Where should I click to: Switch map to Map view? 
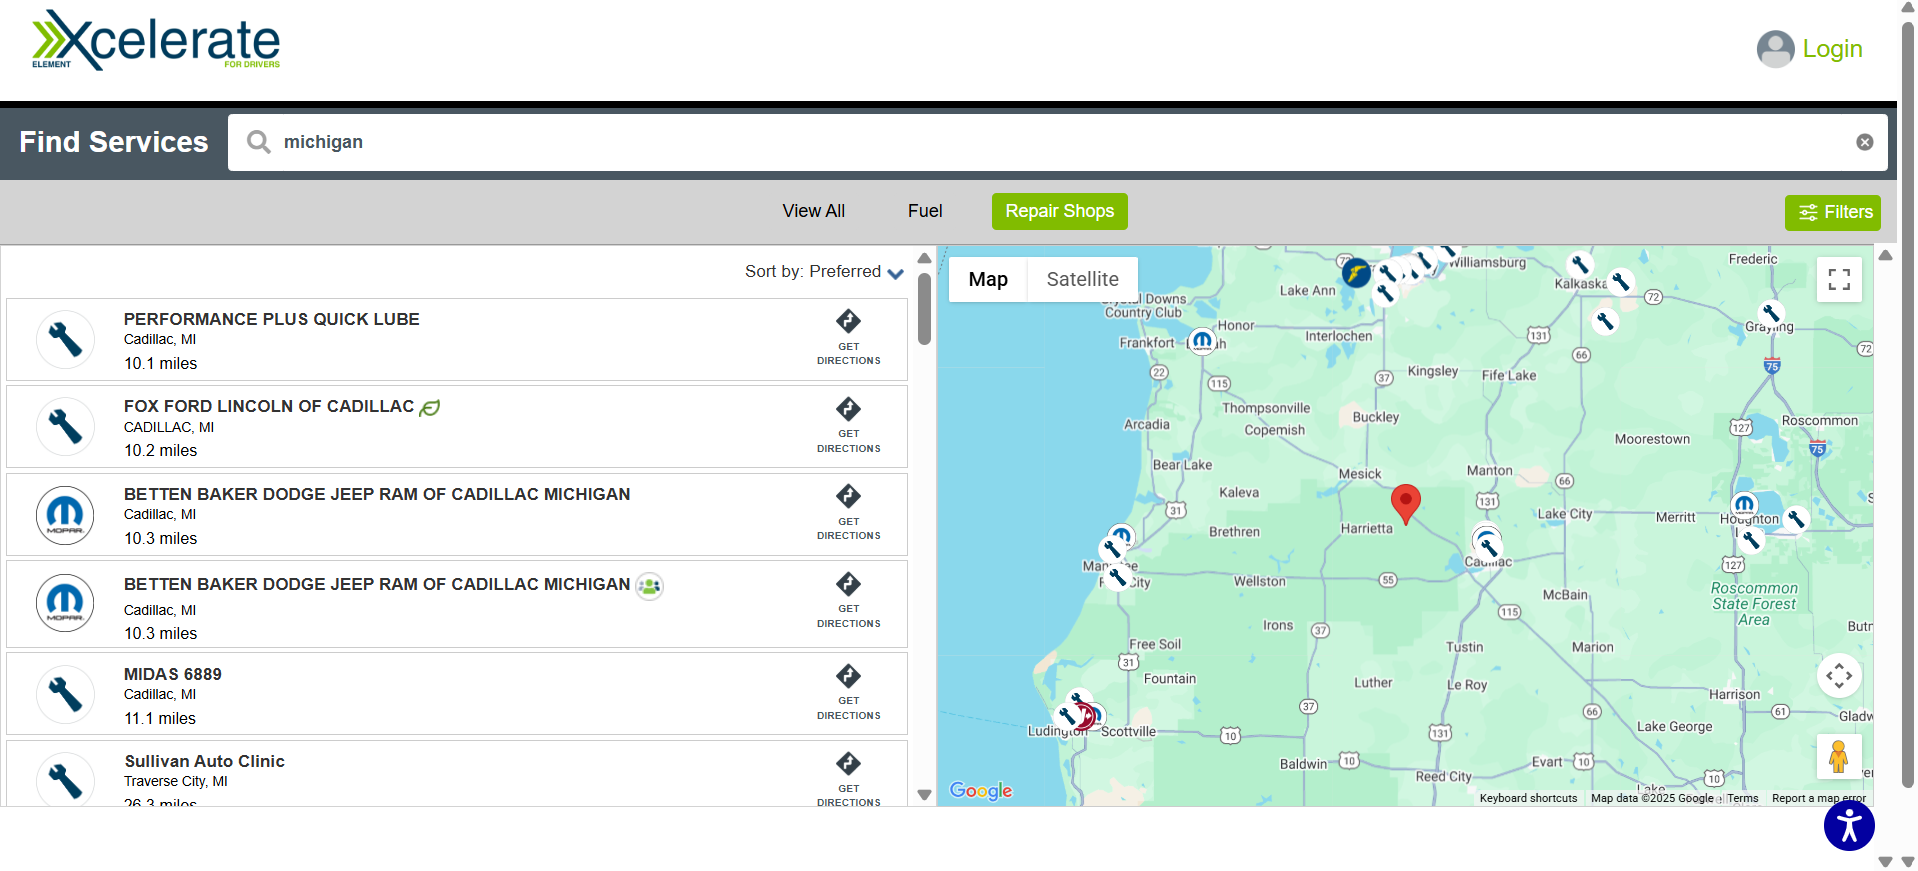pyautogui.click(x=988, y=279)
